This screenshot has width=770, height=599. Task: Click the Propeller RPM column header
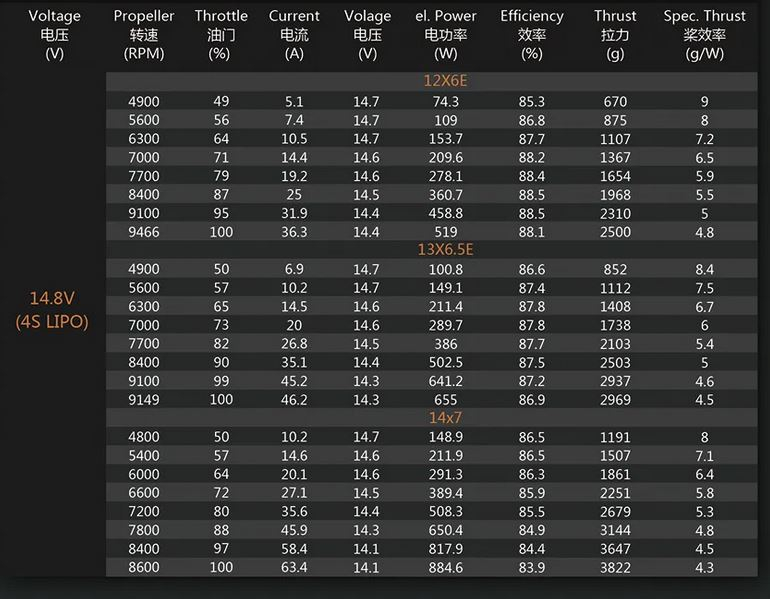(144, 34)
